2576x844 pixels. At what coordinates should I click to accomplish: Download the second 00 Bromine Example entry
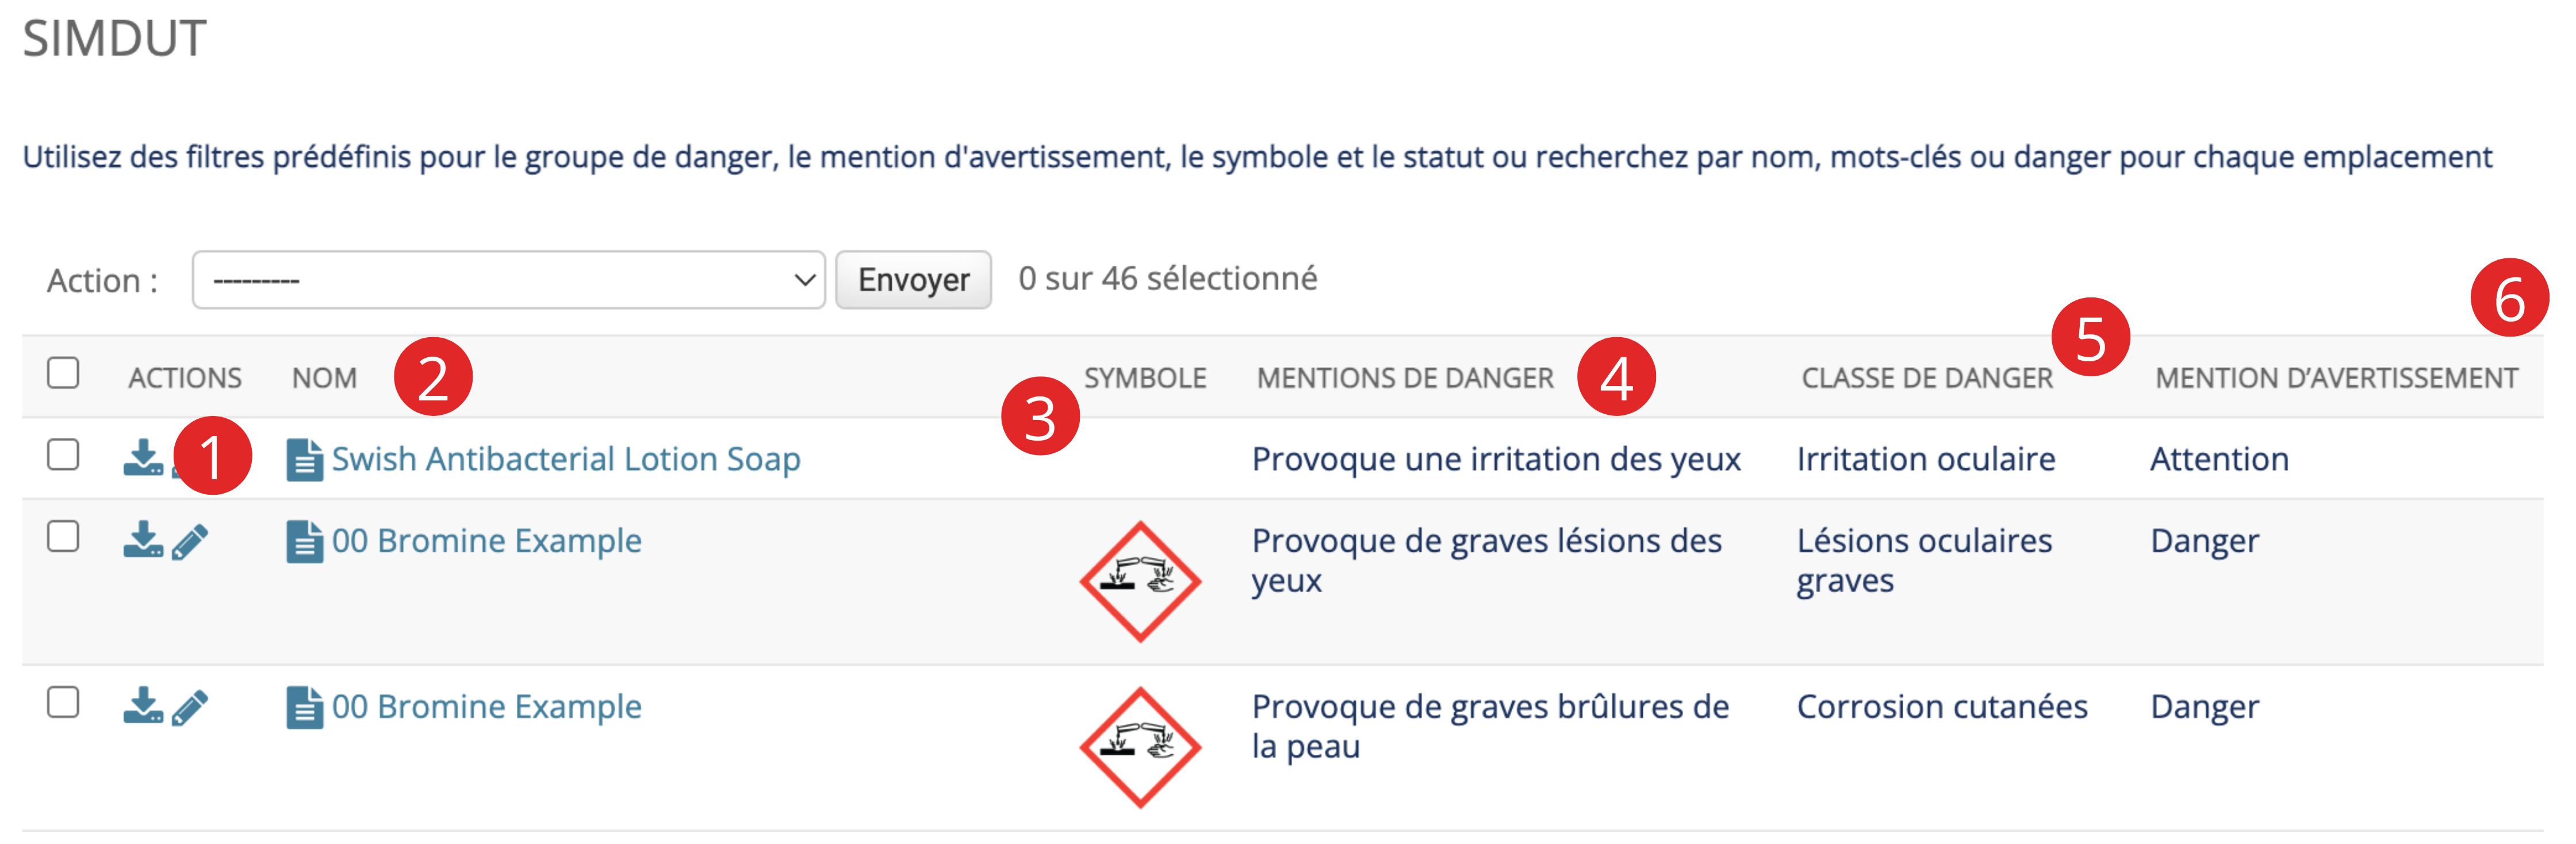pyautogui.click(x=143, y=706)
